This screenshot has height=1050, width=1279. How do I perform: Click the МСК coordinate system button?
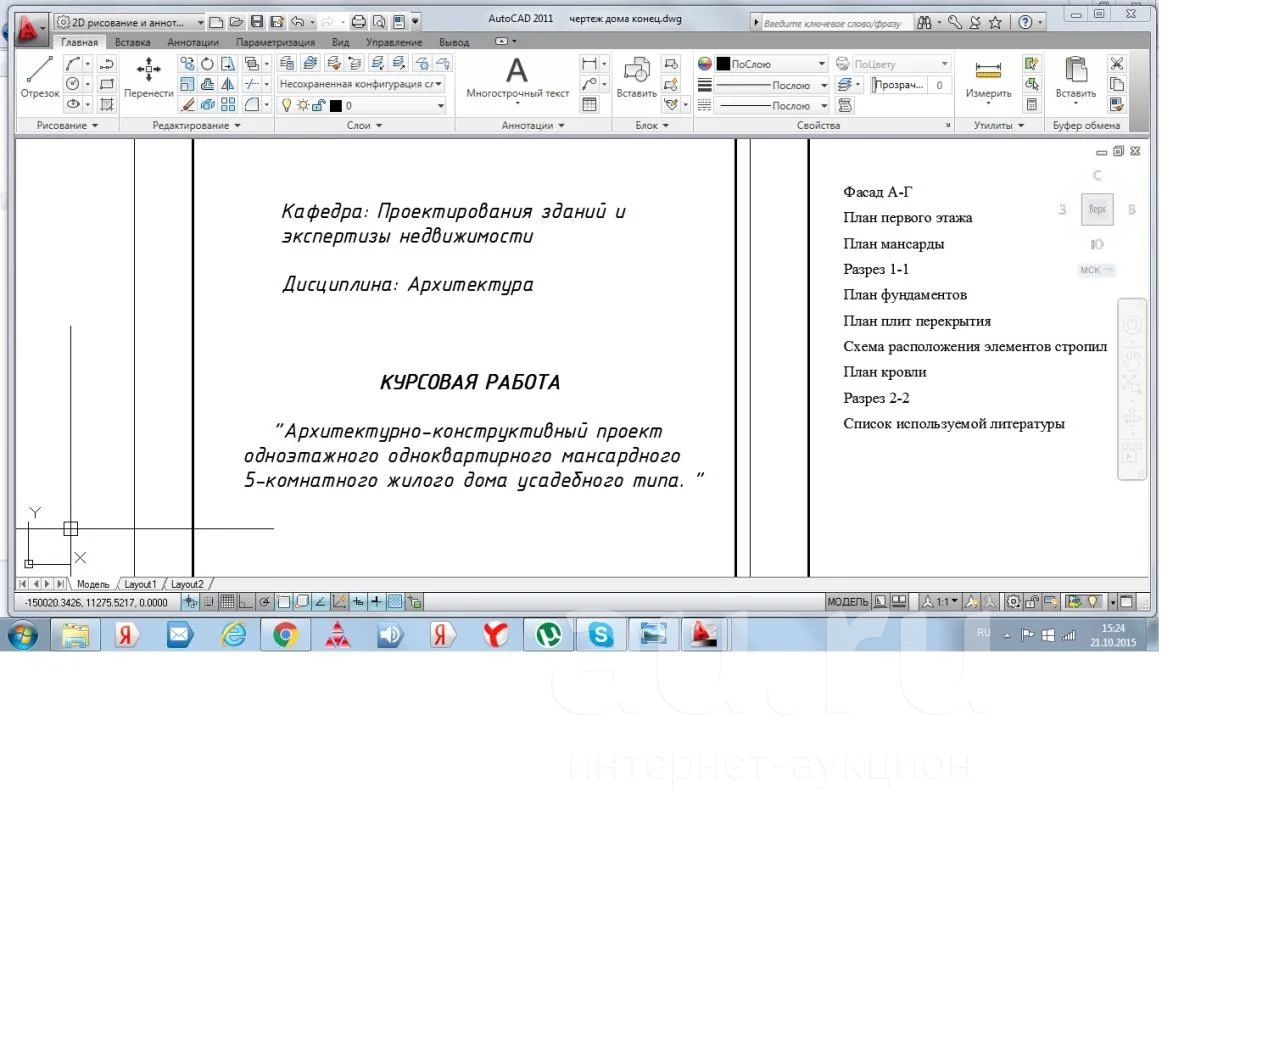[1095, 270]
